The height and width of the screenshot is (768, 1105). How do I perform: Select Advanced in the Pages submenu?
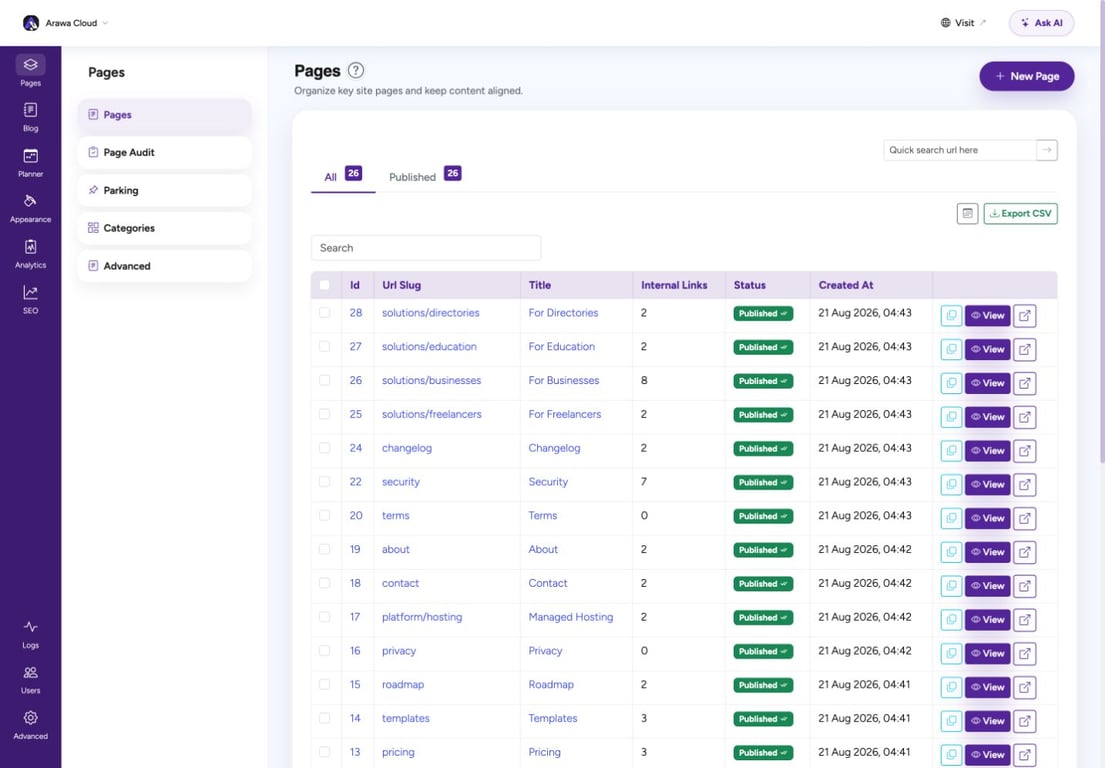164,266
